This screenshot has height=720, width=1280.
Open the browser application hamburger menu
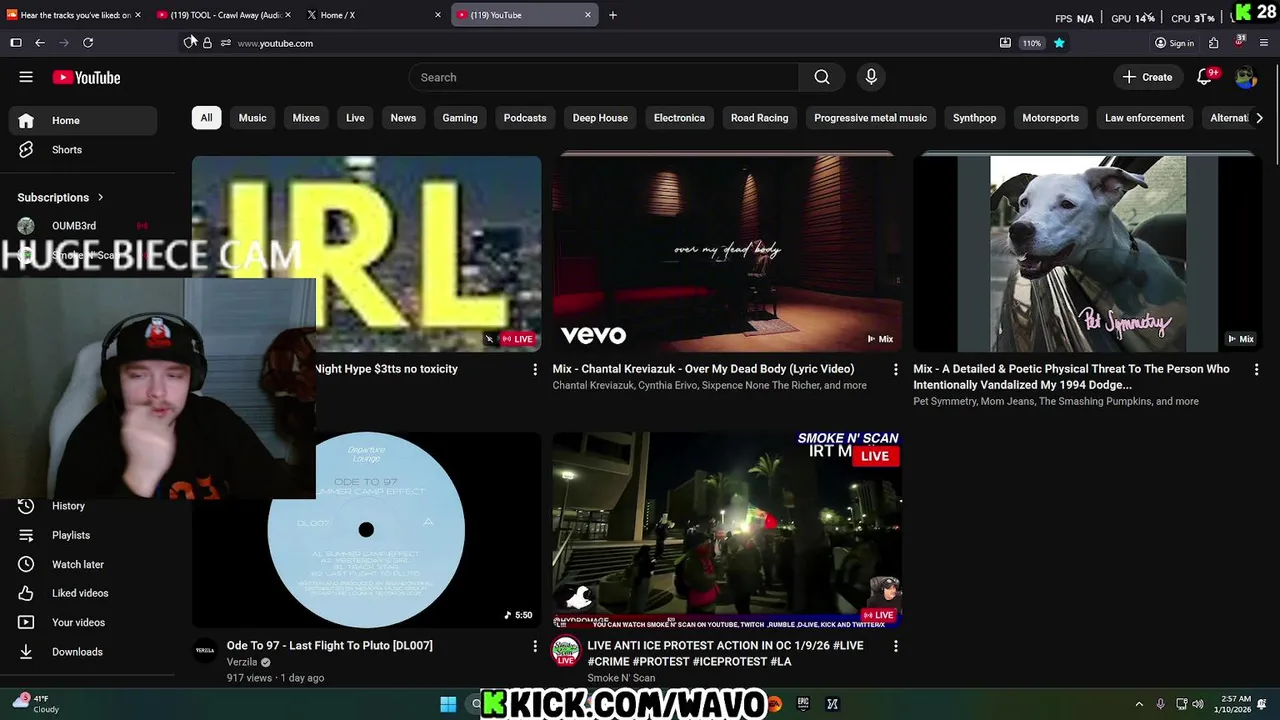[x=1264, y=43]
